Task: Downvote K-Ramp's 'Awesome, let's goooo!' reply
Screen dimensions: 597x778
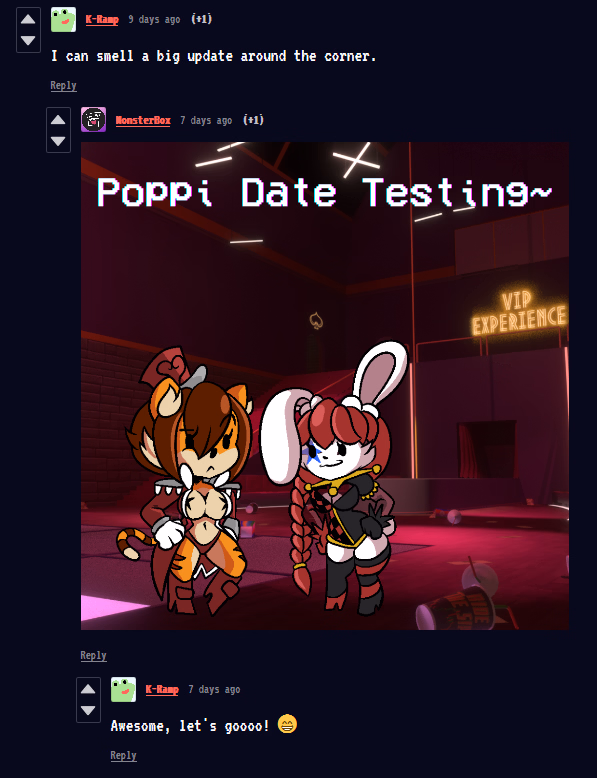Action: (x=88, y=710)
